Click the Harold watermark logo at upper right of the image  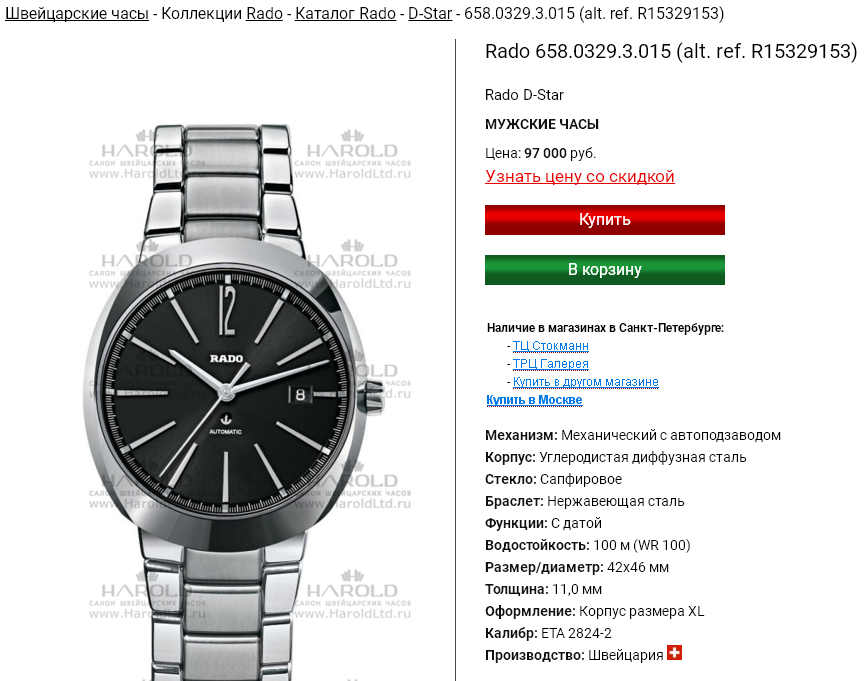click(352, 154)
